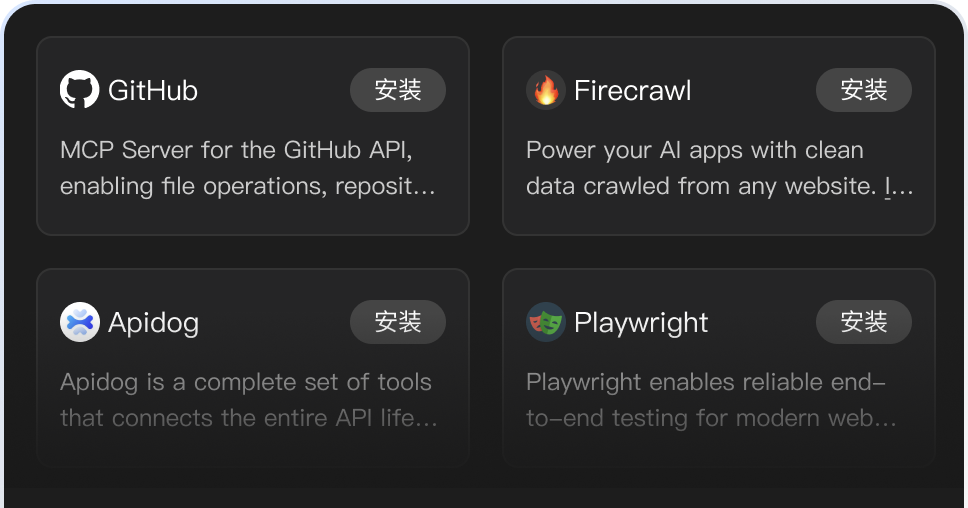Click the Playwright theater masks icon
This screenshot has width=968, height=508.
pyautogui.click(x=546, y=322)
